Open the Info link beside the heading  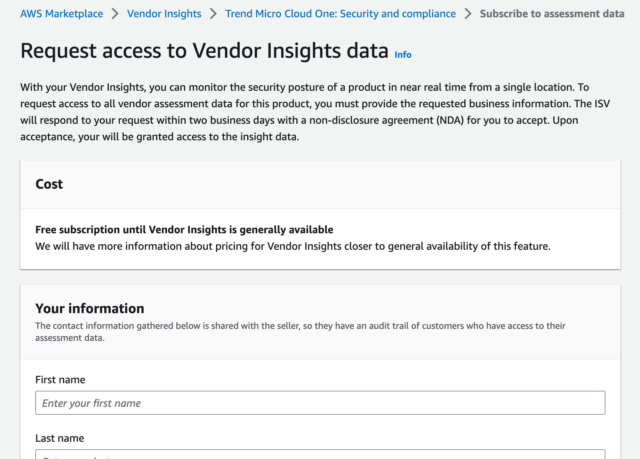(403, 55)
